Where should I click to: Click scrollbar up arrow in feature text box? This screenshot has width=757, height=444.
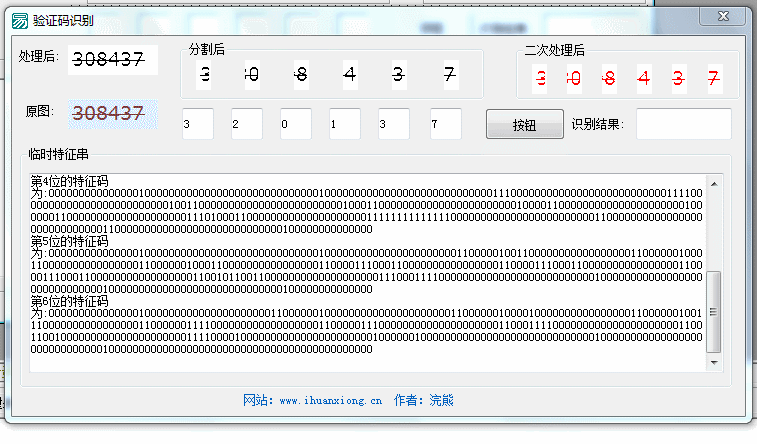(x=714, y=184)
